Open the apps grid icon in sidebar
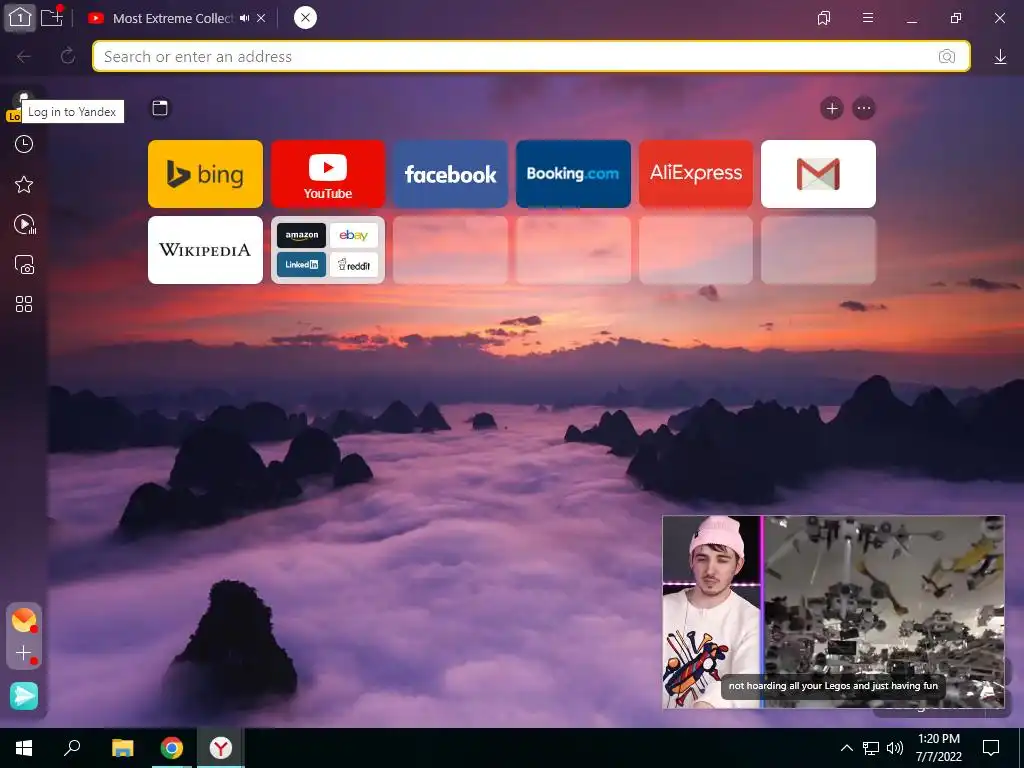Viewport: 1024px width, 768px height. coord(24,304)
